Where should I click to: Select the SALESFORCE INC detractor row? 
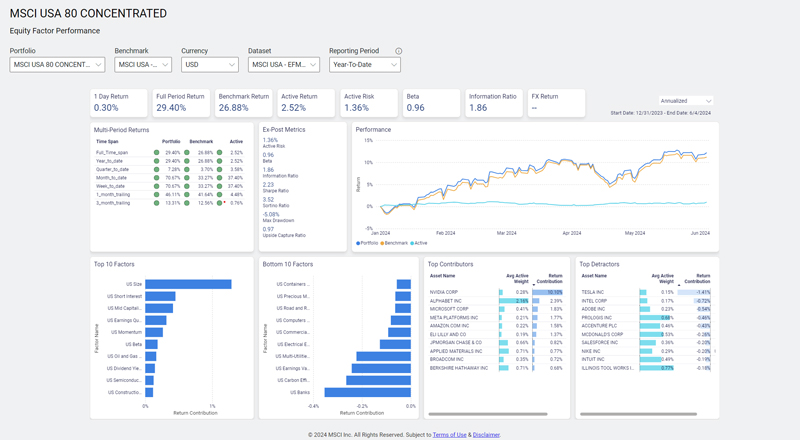(646, 343)
